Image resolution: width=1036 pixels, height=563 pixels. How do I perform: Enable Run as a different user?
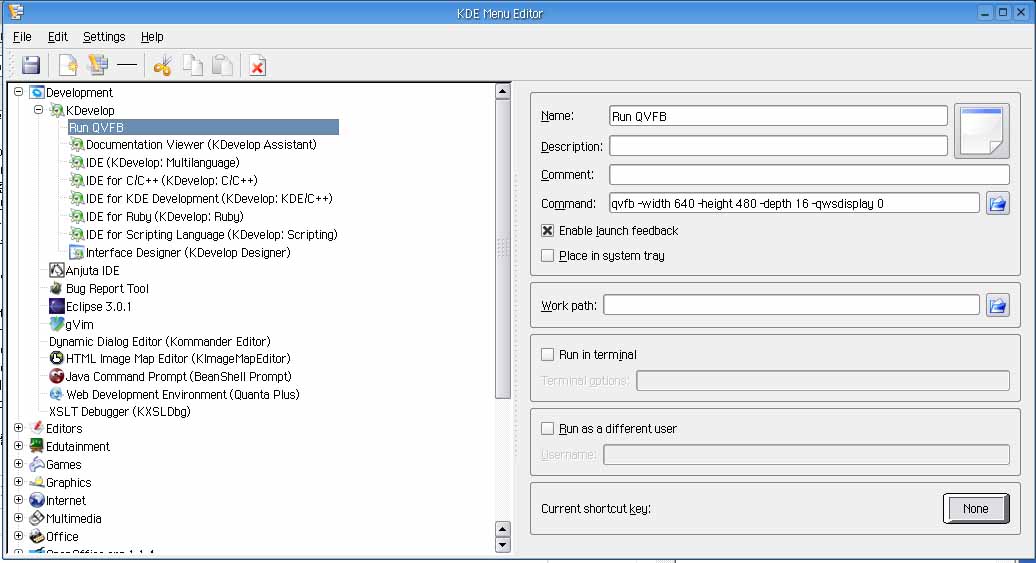click(547, 429)
